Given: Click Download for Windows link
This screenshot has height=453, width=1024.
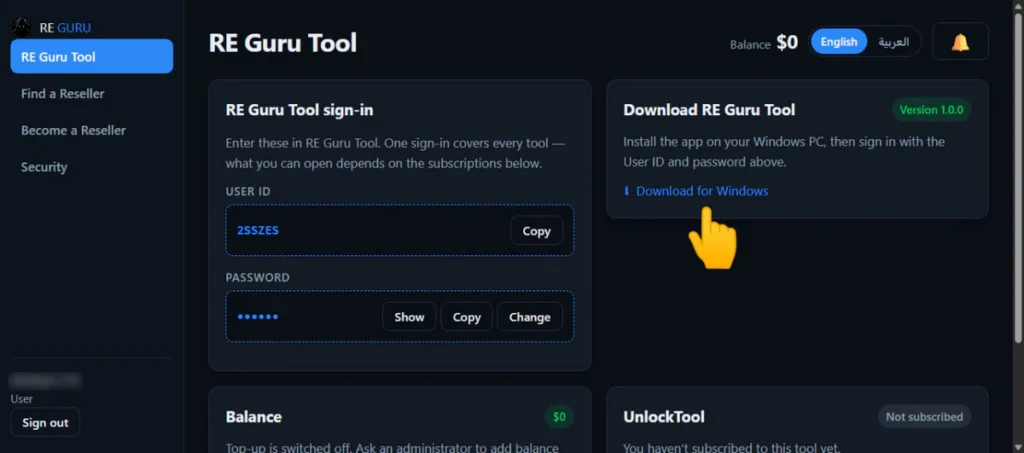Looking at the screenshot, I should click(696, 191).
